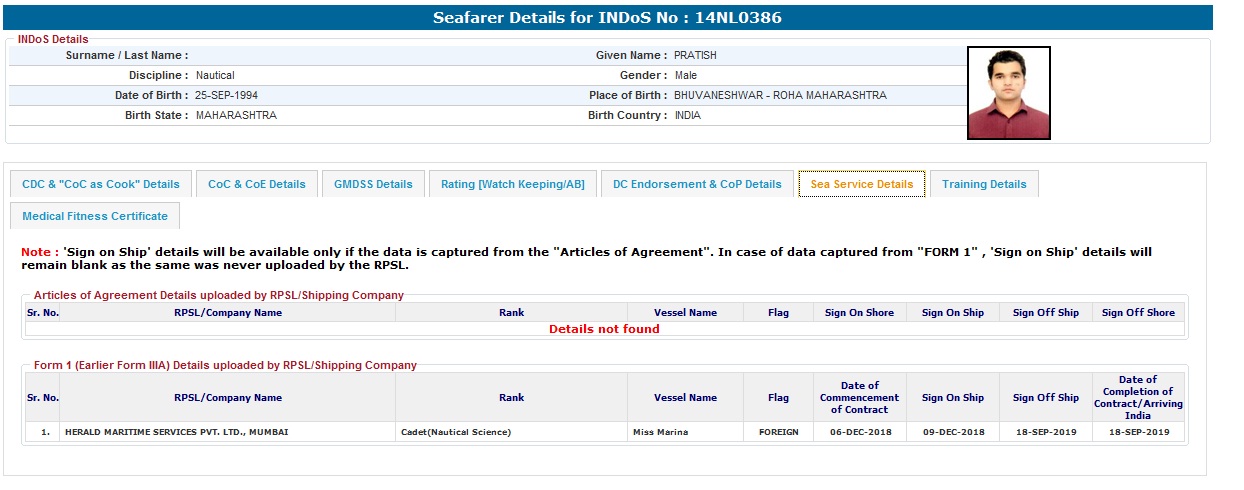Click the seafarer profile photo
The height and width of the screenshot is (490, 1244).
pos(1008,93)
